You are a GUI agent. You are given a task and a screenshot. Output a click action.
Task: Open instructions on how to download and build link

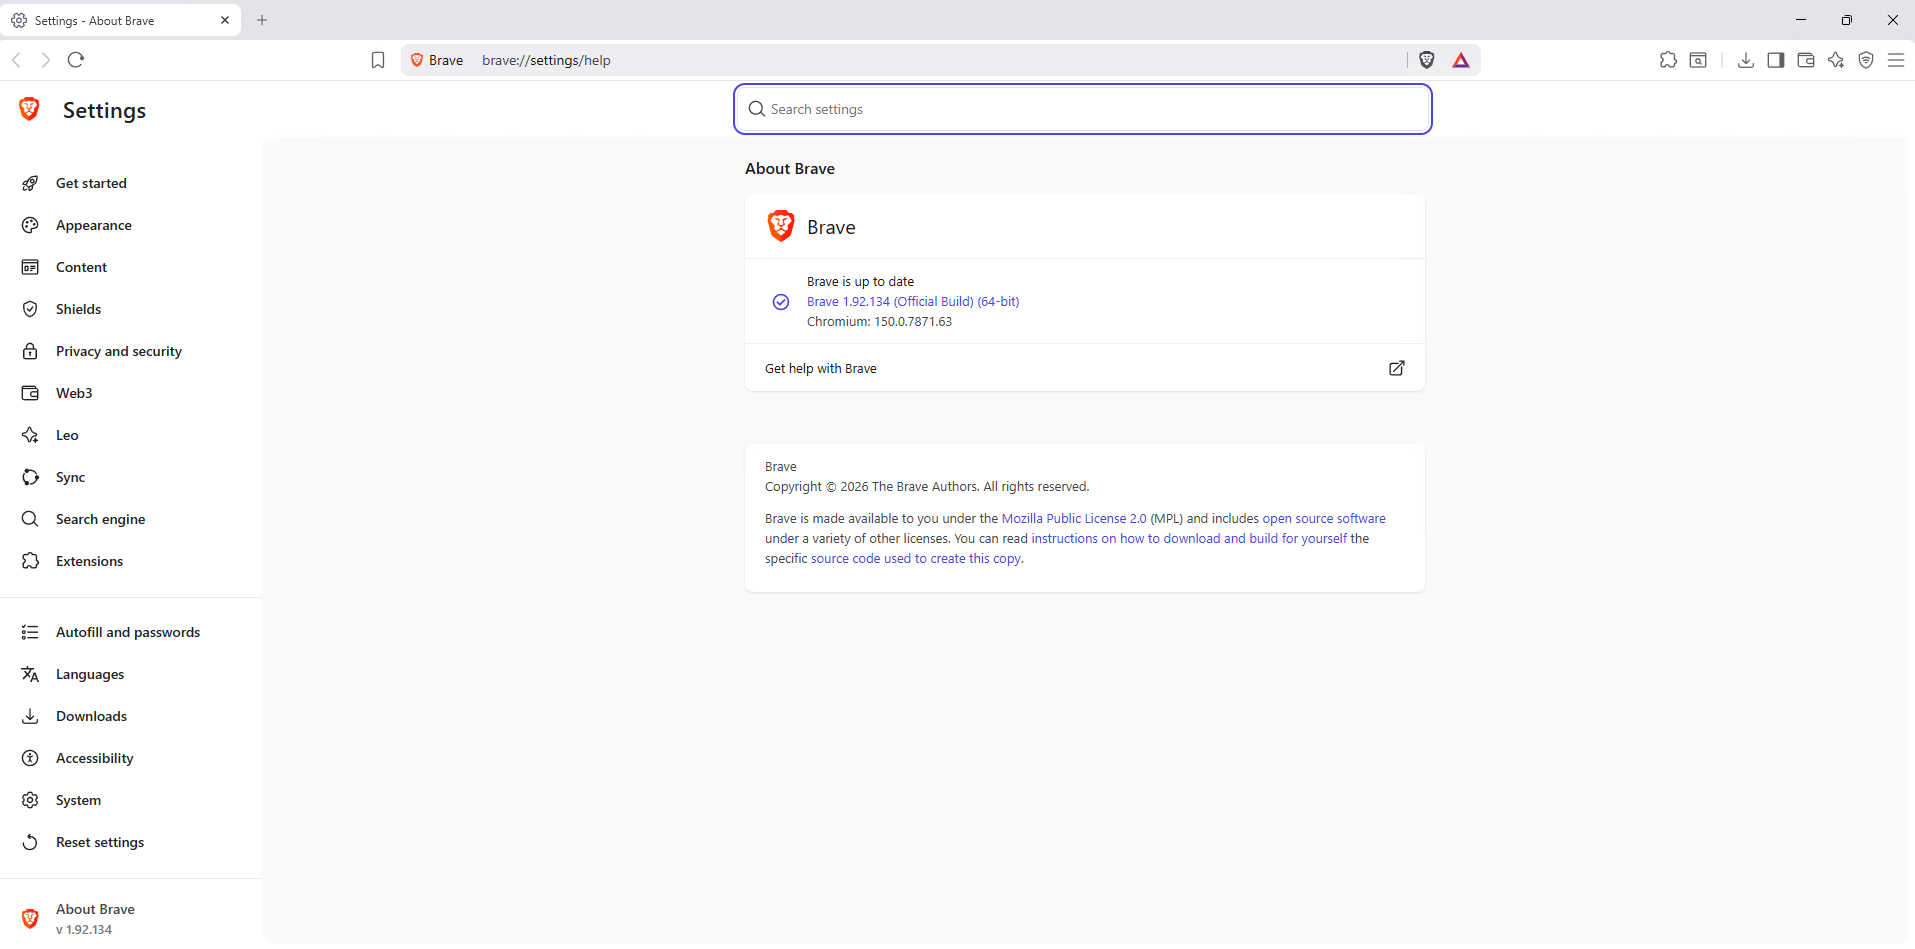1189,538
